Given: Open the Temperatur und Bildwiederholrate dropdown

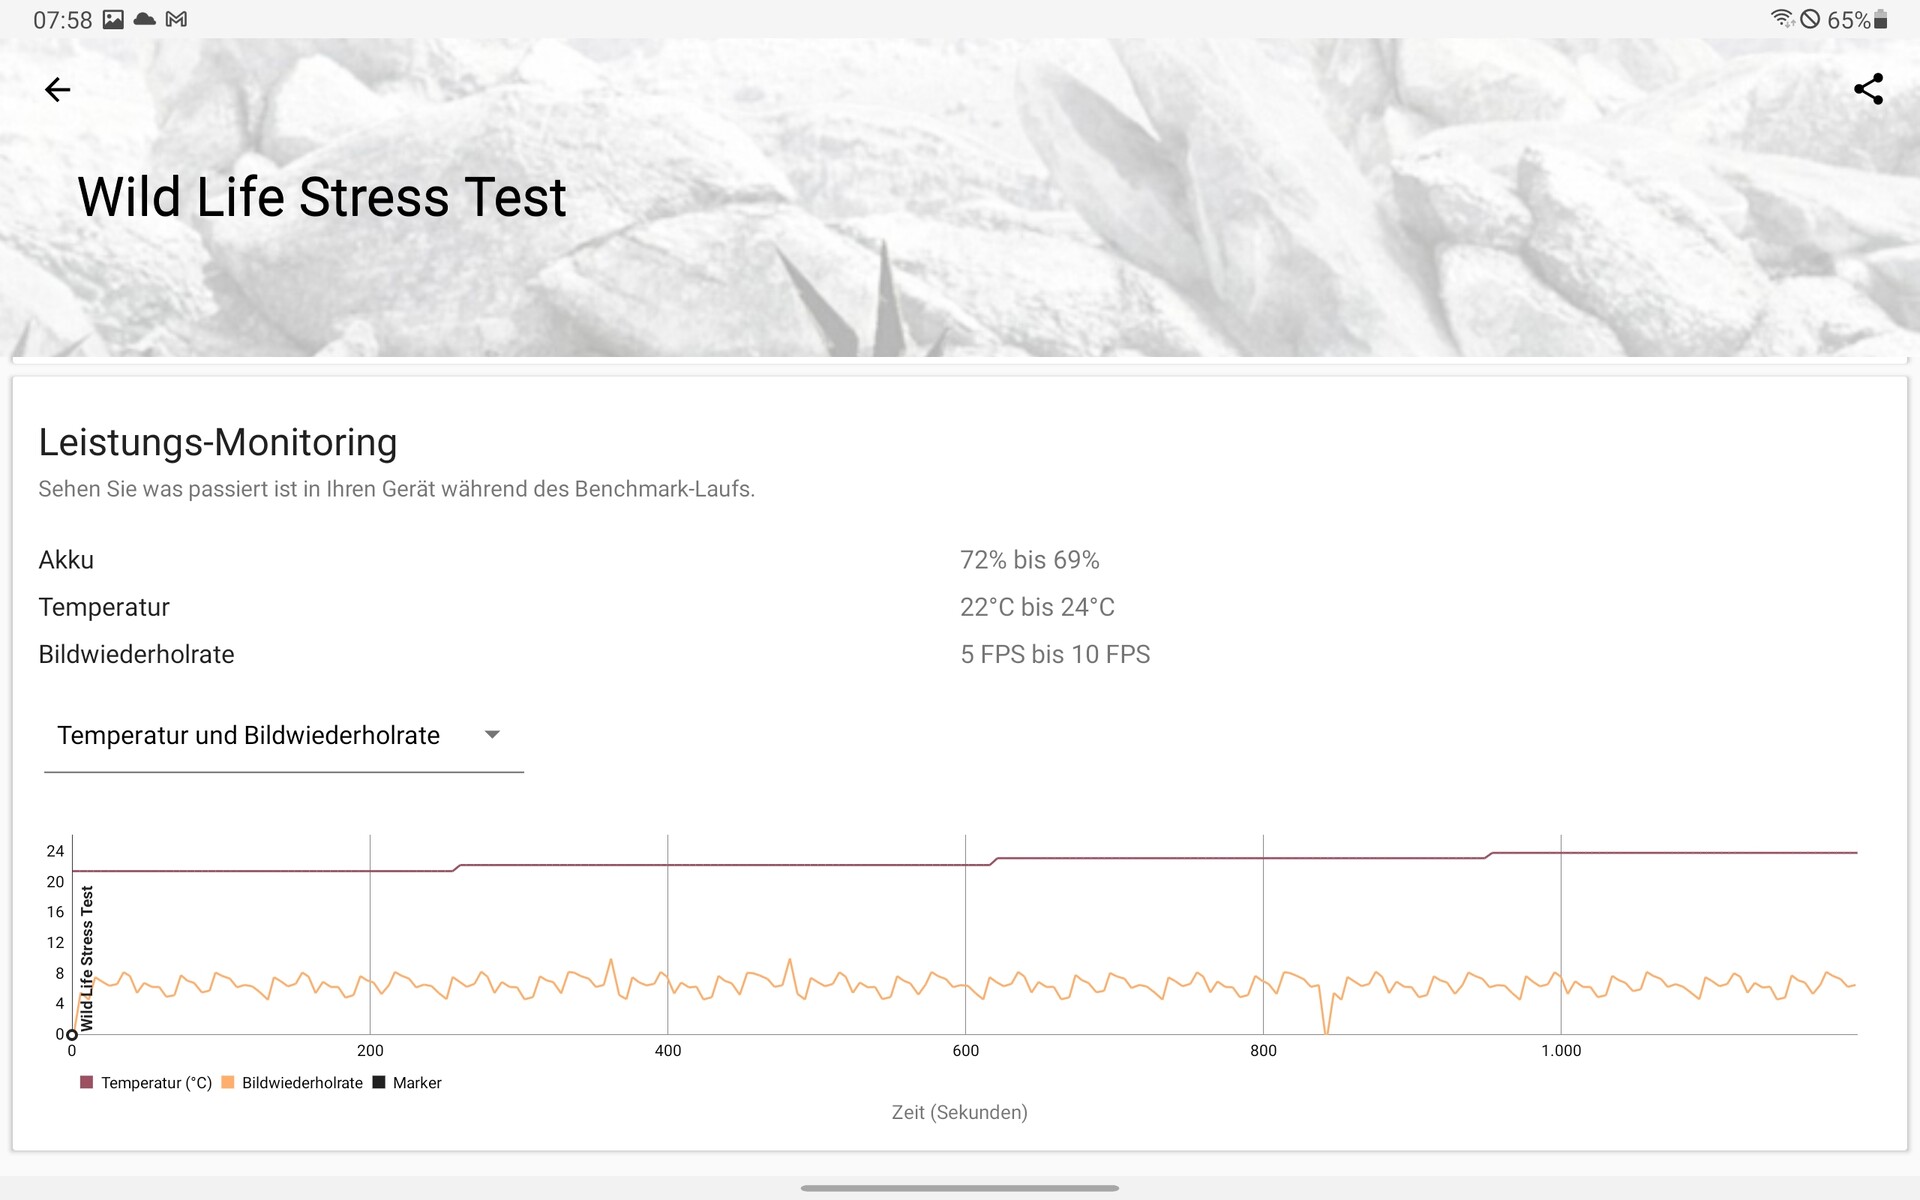Looking at the screenshot, I should coord(249,736).
